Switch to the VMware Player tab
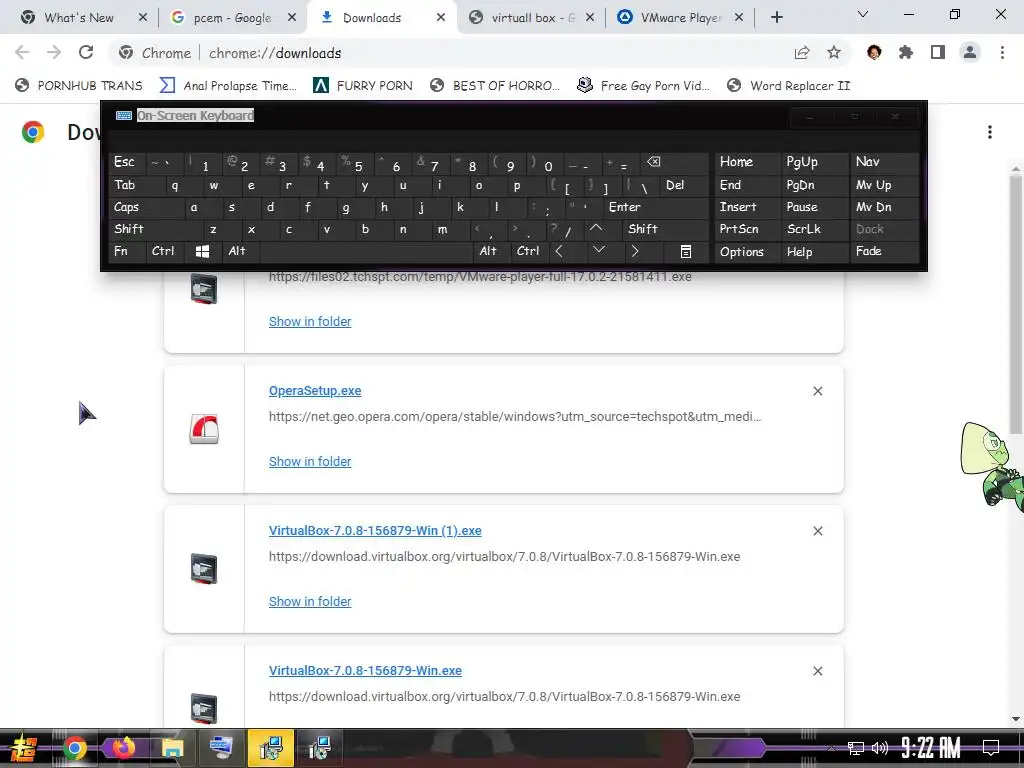The width and height of the screenshot is (1024, 768). (x=680, y=18)
